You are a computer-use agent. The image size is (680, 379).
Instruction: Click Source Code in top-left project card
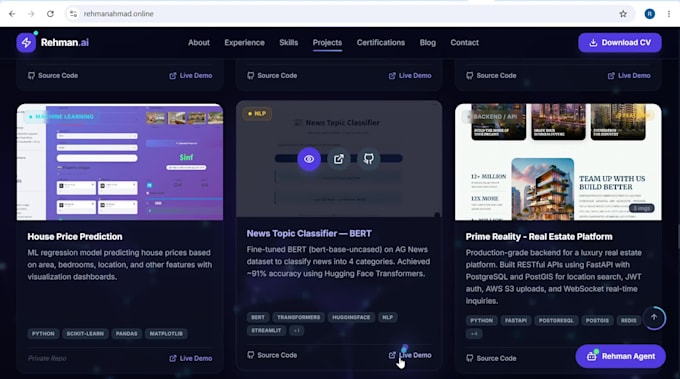53,75
